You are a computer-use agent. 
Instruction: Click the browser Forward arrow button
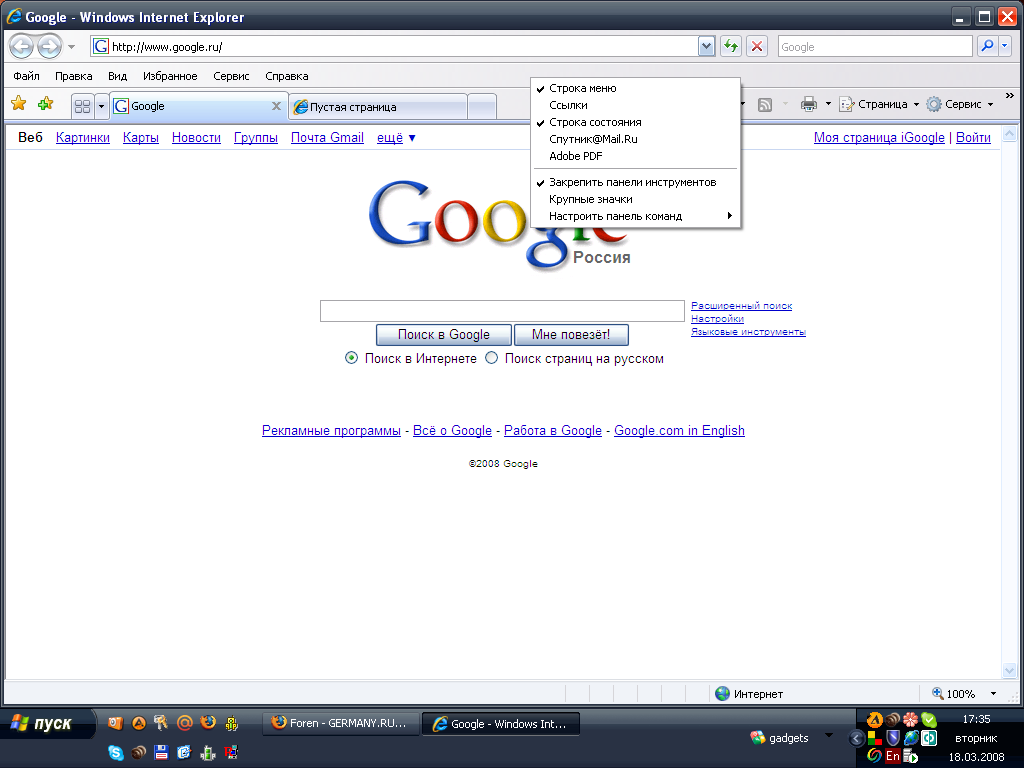[x=50, y=46]
